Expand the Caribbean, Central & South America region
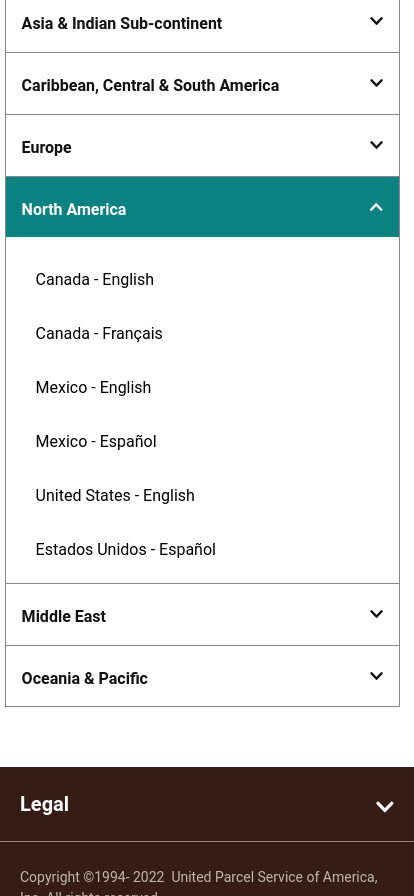 coord(202,84)
